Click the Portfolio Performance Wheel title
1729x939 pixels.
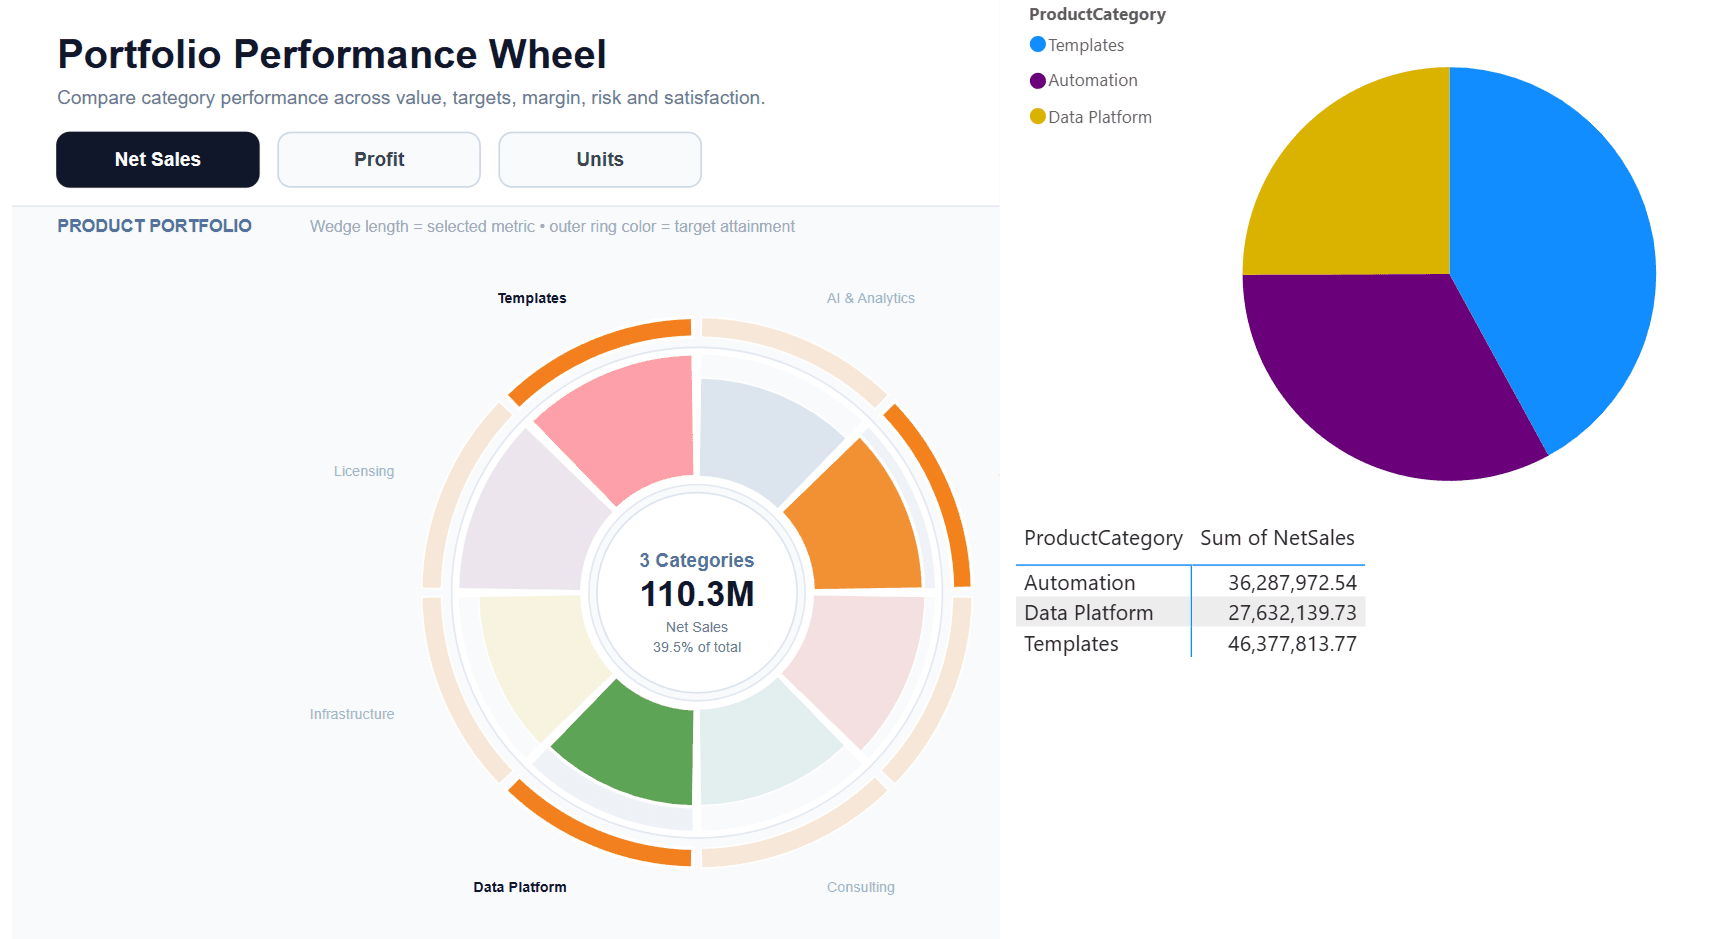(332, 54)
